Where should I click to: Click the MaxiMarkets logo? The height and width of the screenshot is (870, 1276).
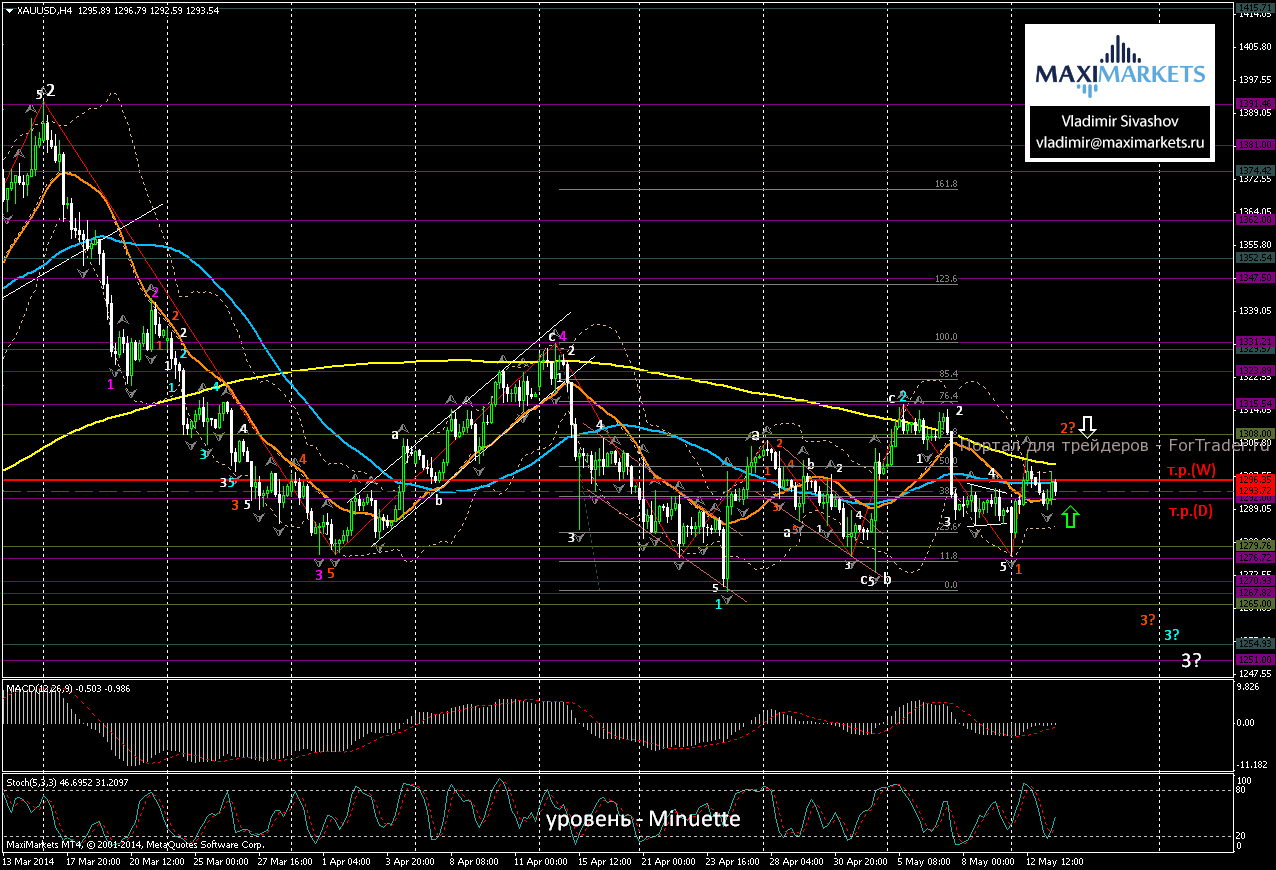(1120, 65)
